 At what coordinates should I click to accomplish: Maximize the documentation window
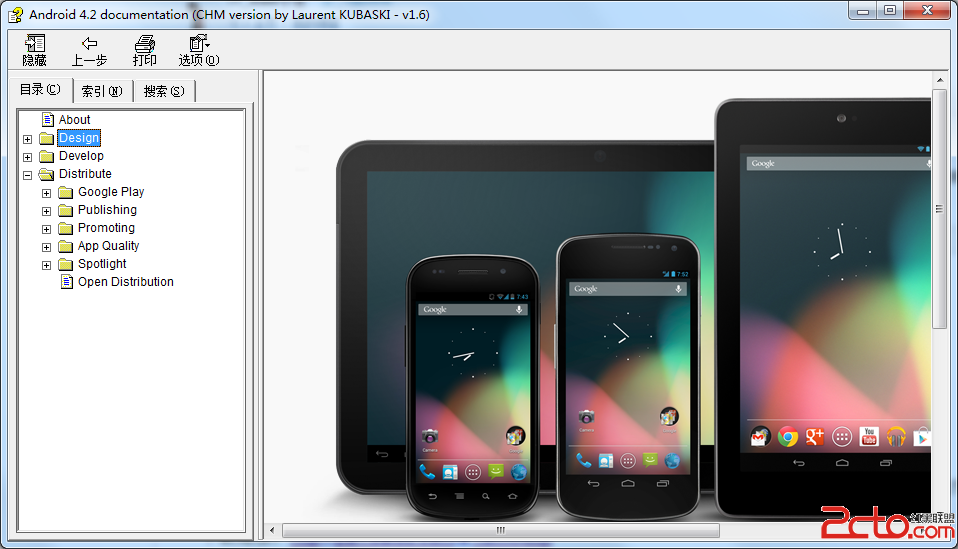(x=890, y=11)
